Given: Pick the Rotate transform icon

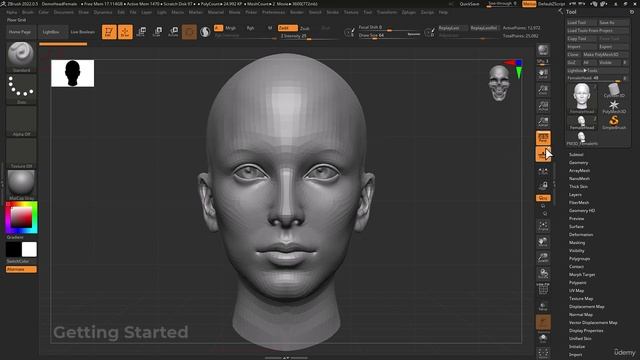Looking at the screenshot, I should pos(173,32).
